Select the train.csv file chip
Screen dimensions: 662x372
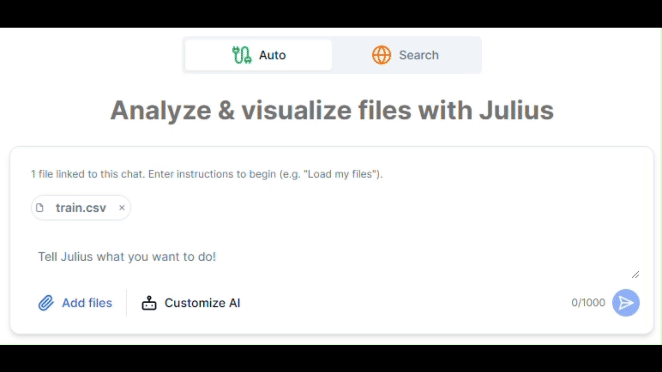coord(81,208)
